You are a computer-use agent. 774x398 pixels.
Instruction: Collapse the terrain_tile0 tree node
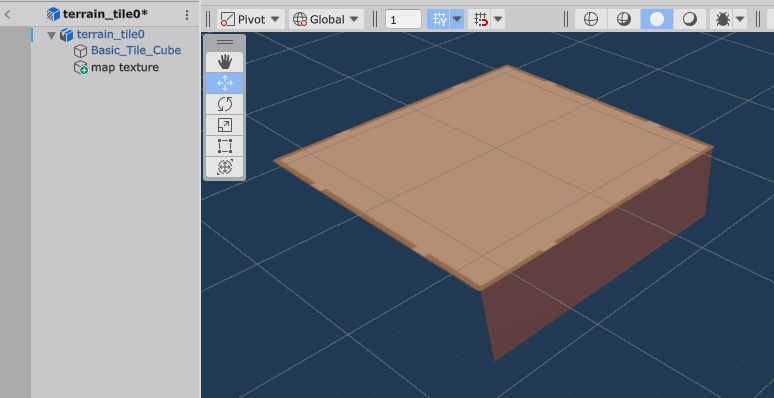pyautogui.click(x=51, y=35)
